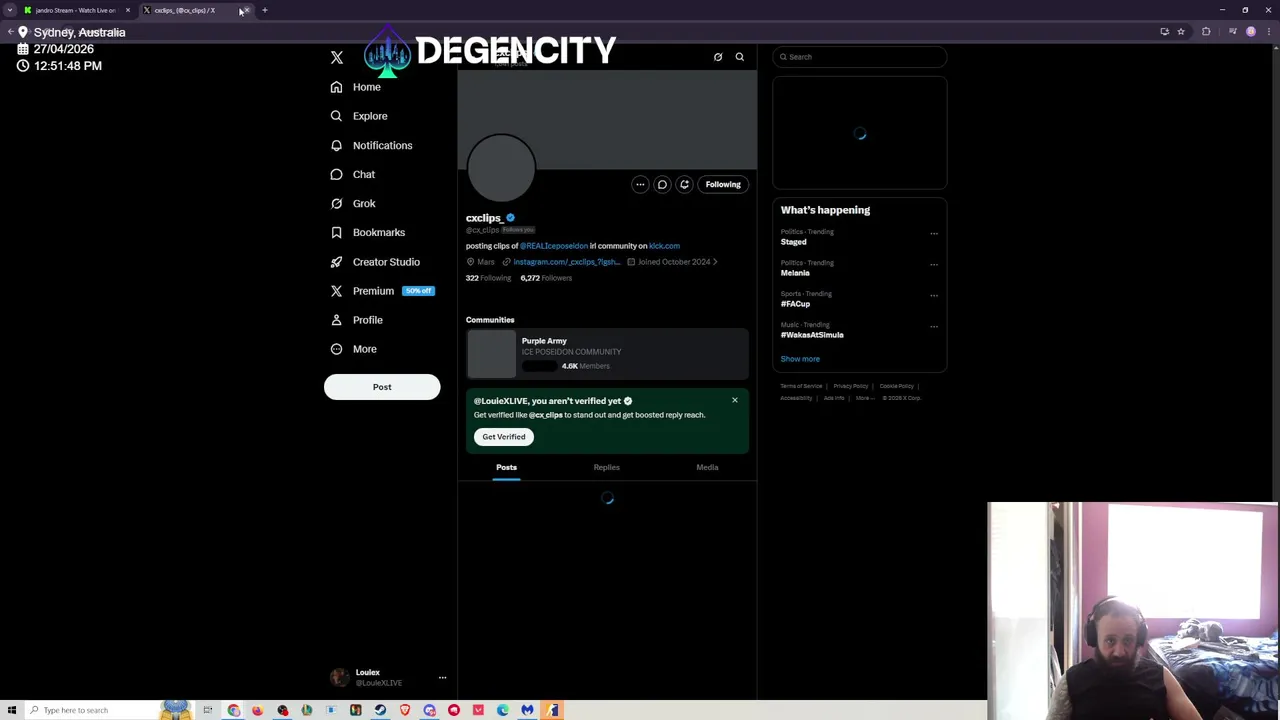View the 322 Following list

coord(488,278)
